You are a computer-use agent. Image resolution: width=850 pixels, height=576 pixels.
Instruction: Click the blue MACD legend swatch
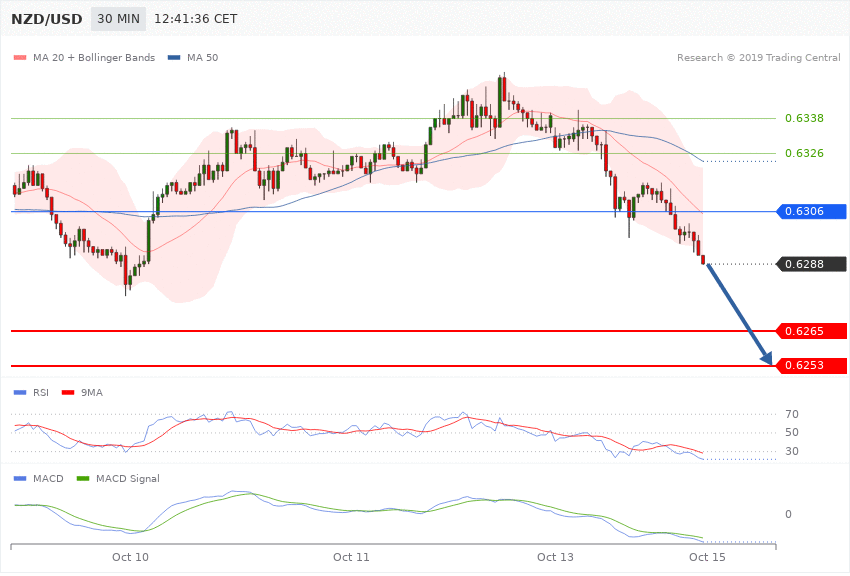(20, 478)
